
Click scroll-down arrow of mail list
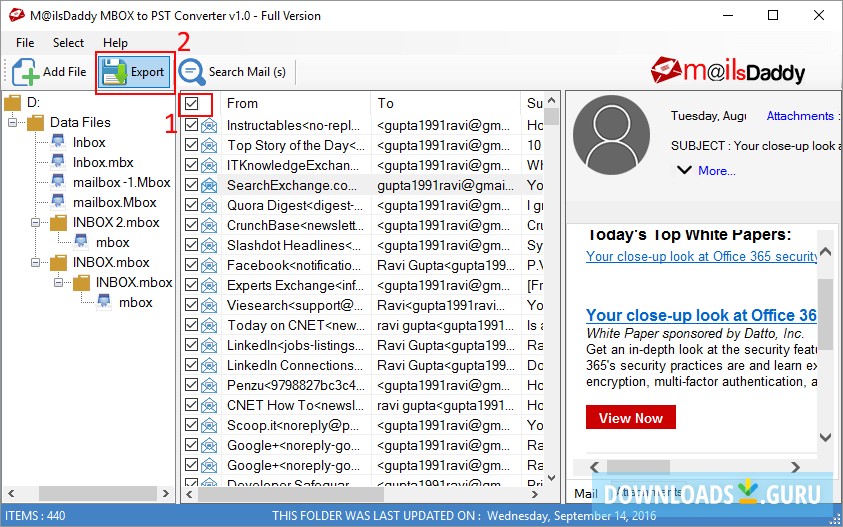(551, 478)
